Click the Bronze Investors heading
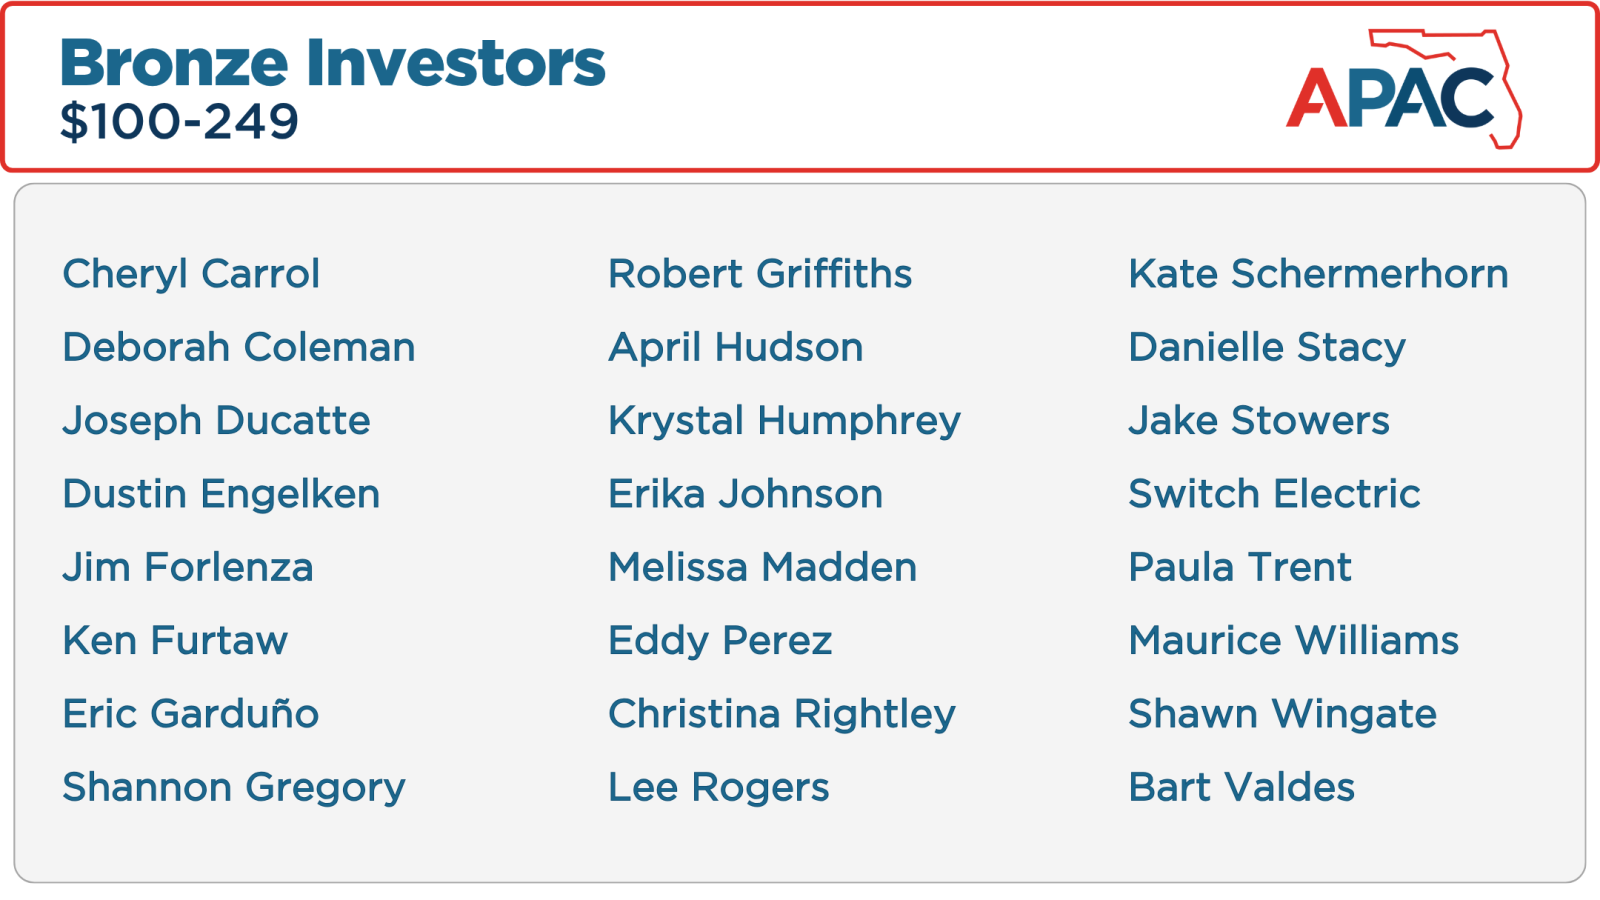The image size is (1600, 900). tap(332, 63)
